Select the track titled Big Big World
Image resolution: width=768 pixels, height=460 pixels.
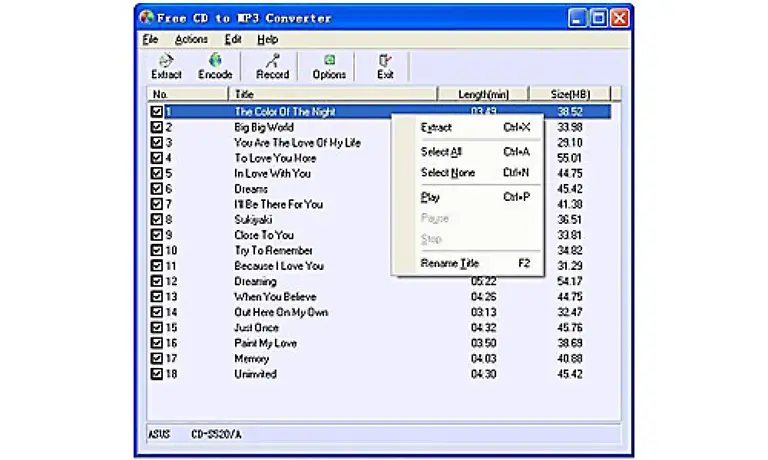coord(264,127)
